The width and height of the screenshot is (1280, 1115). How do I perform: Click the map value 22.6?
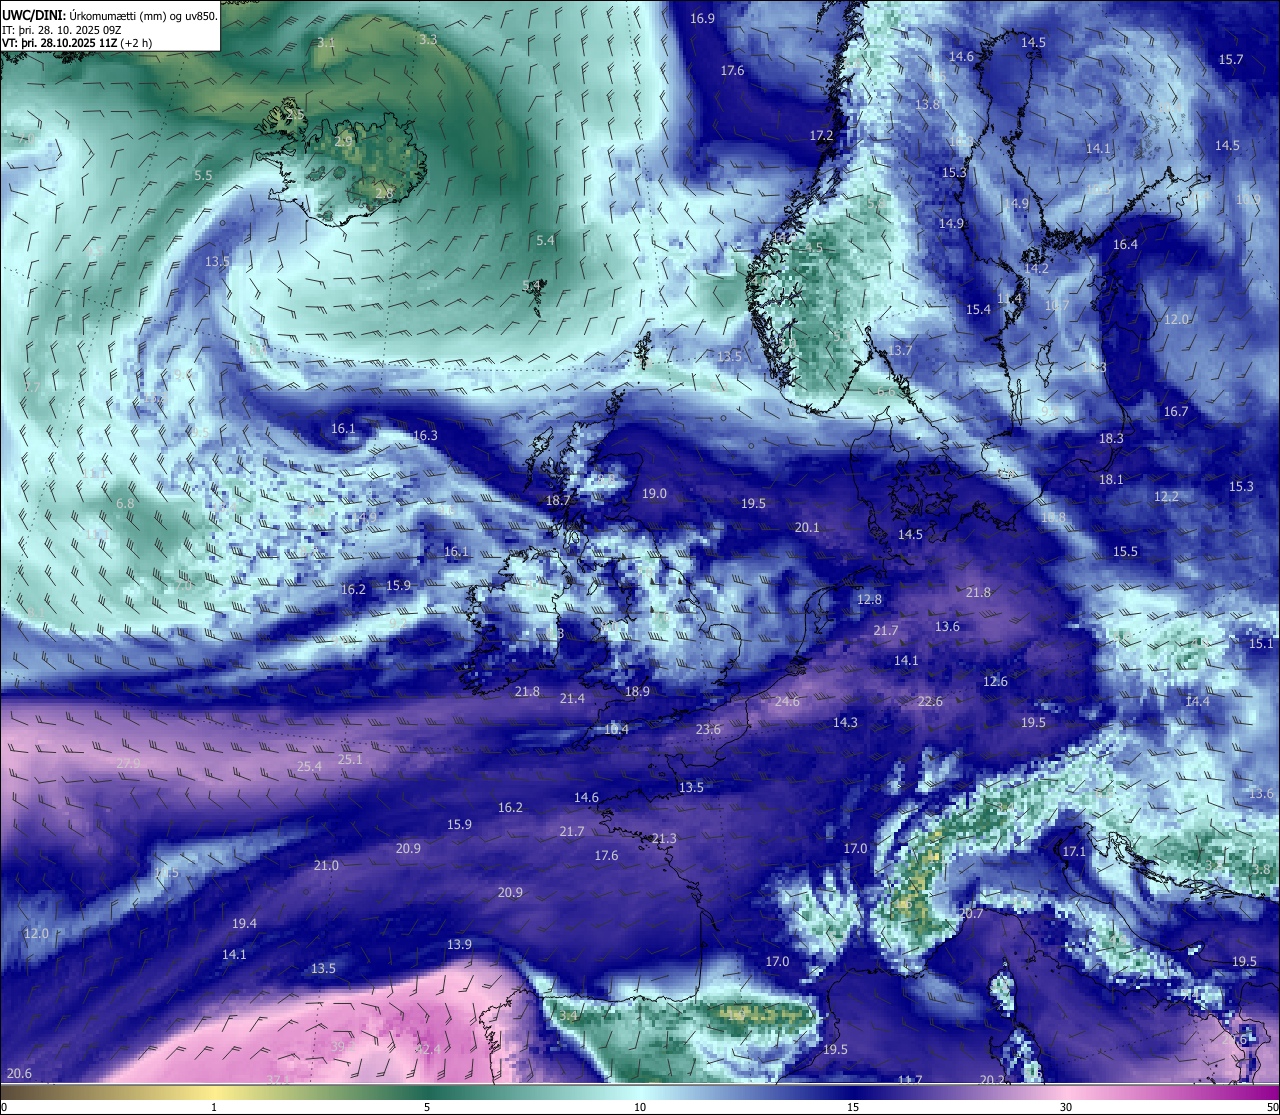click(x=930, y=702)
